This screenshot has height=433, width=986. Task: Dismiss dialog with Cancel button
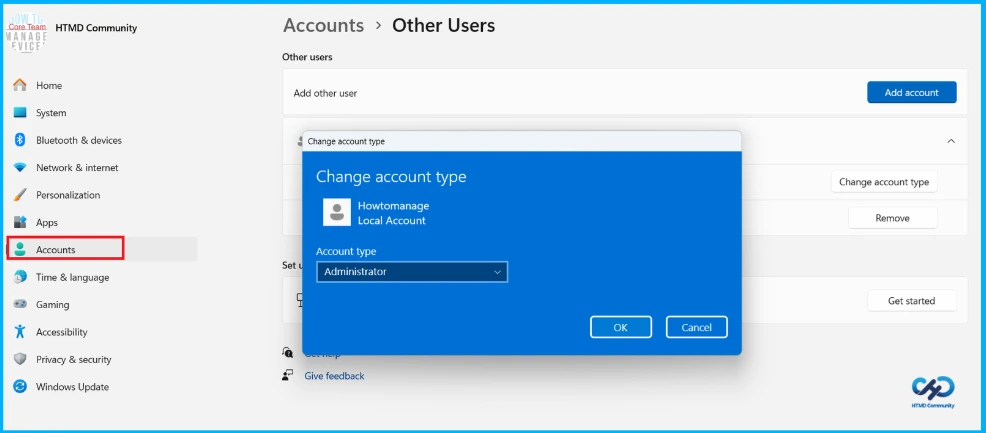click(x=696, y=327)
